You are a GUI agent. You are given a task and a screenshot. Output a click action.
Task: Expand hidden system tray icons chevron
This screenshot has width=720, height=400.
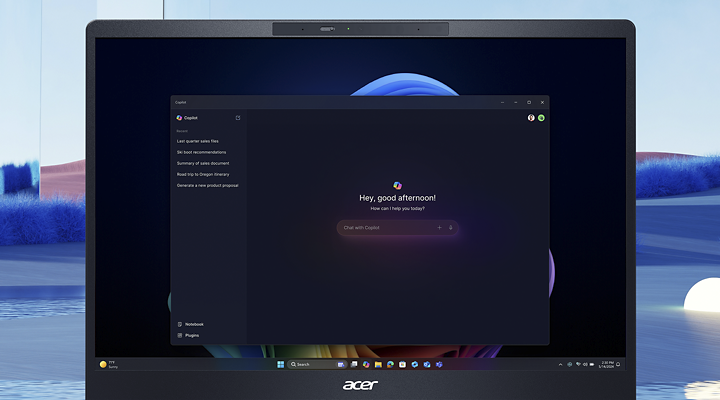561,364
